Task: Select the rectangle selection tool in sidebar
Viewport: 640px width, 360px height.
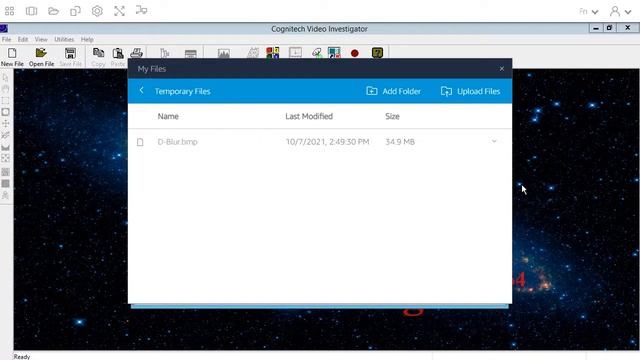Action: 5,100
